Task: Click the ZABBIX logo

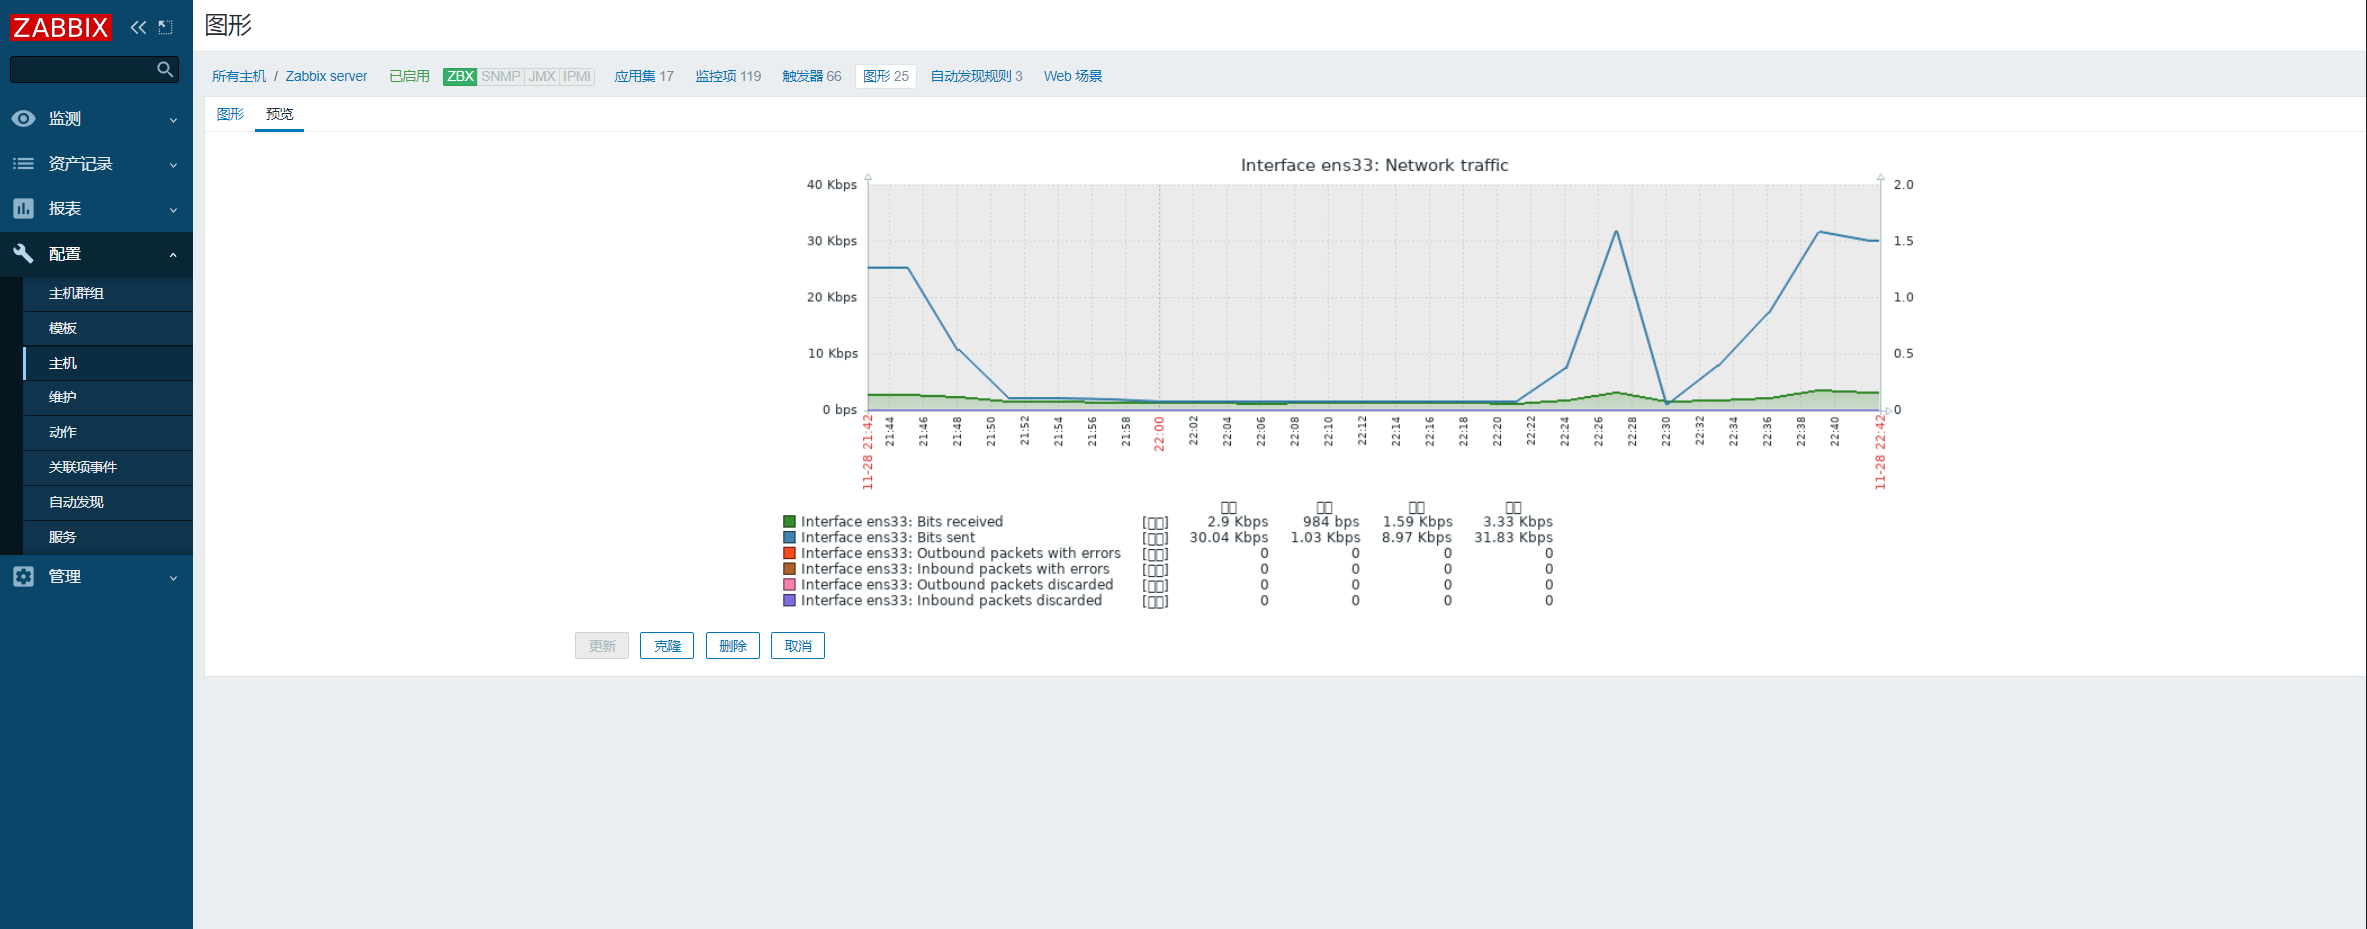Action: click(60, 27)
